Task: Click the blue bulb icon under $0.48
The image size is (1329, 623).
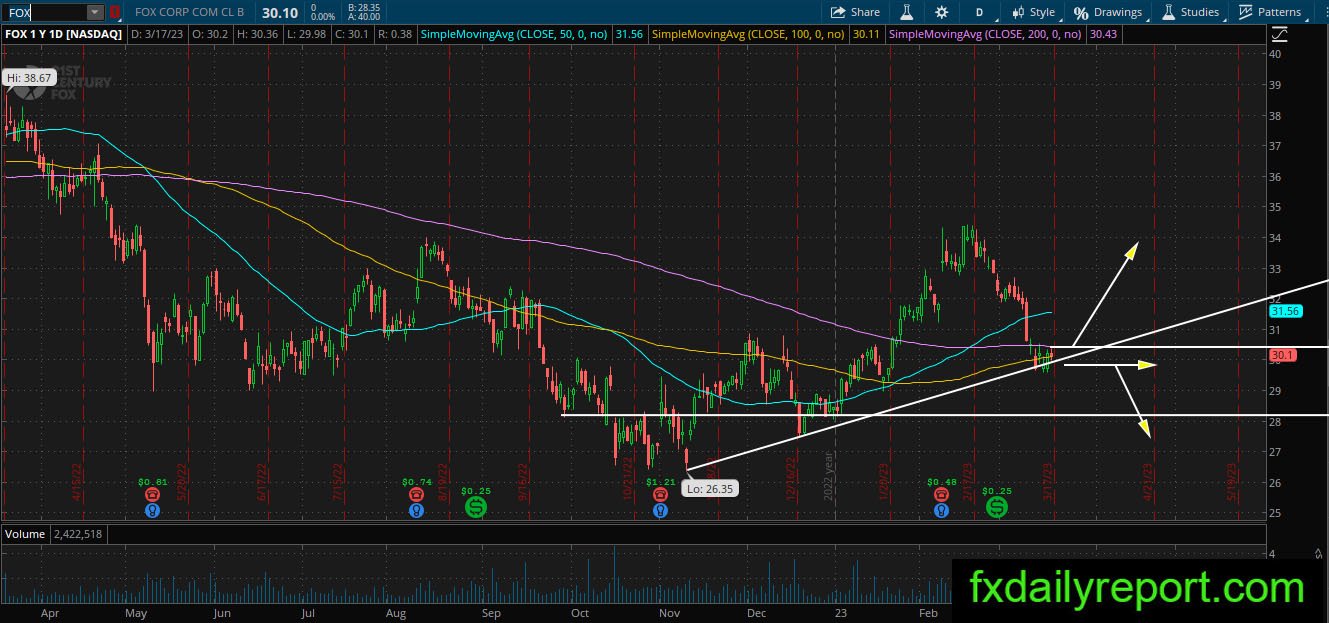Action: pyautogui.click(x=940, y=510)
